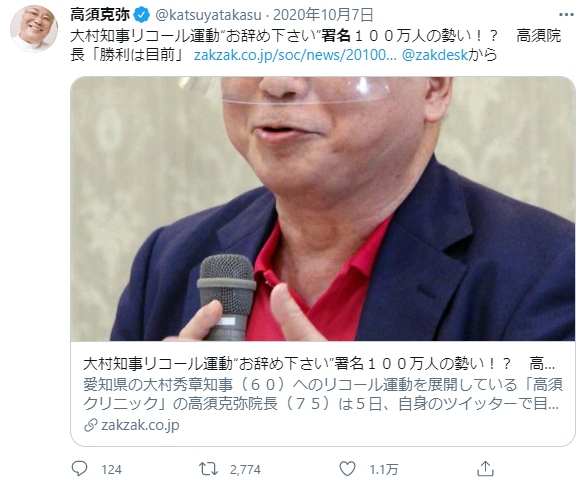
Task: Open the article preview photo
Action: coord(323,209)
